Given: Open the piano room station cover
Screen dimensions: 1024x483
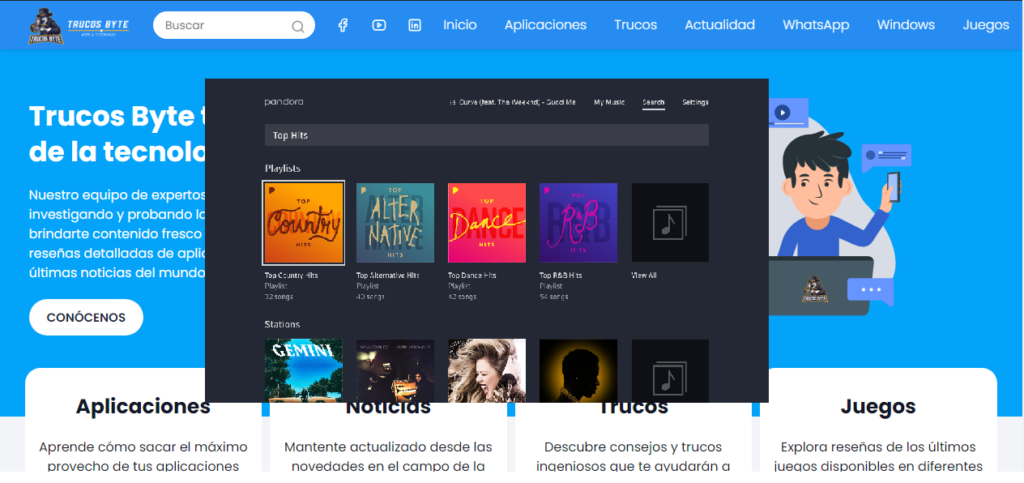Looking at the screenshot, I should pos(395,370).
